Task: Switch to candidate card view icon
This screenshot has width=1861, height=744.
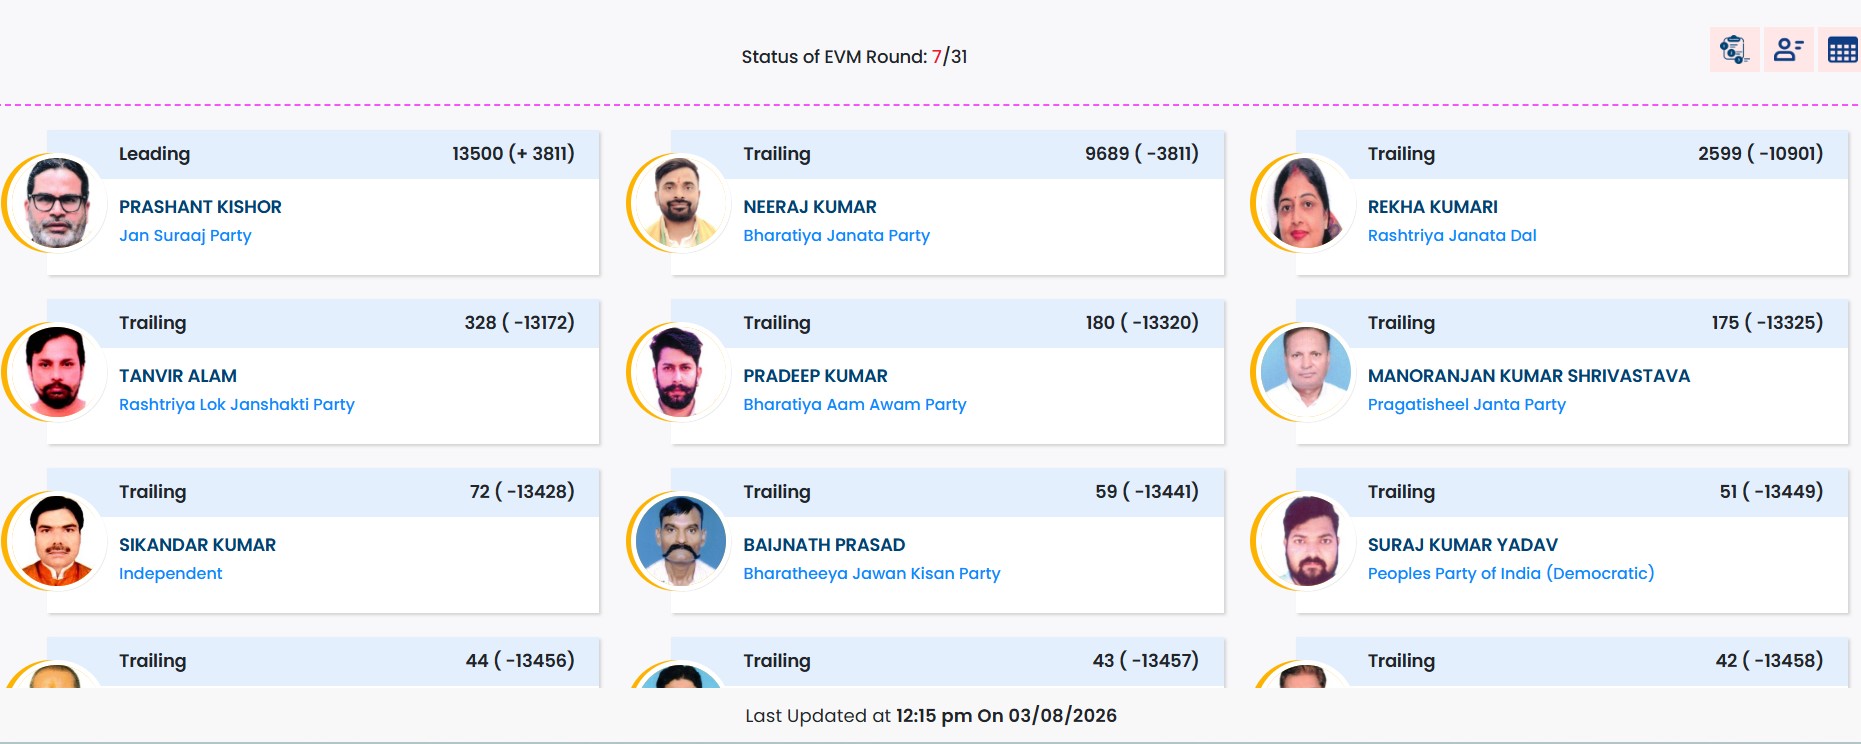Action: [x=1788, y=49]
